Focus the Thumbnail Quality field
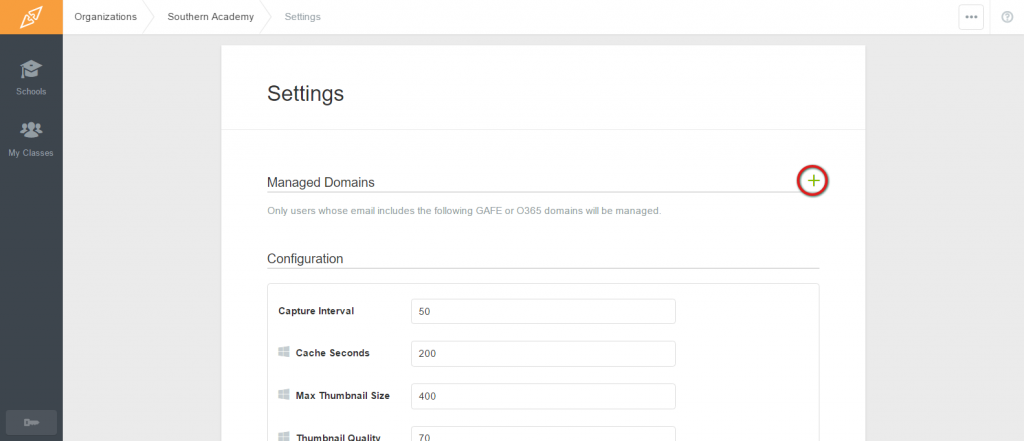 click(543, 434)
